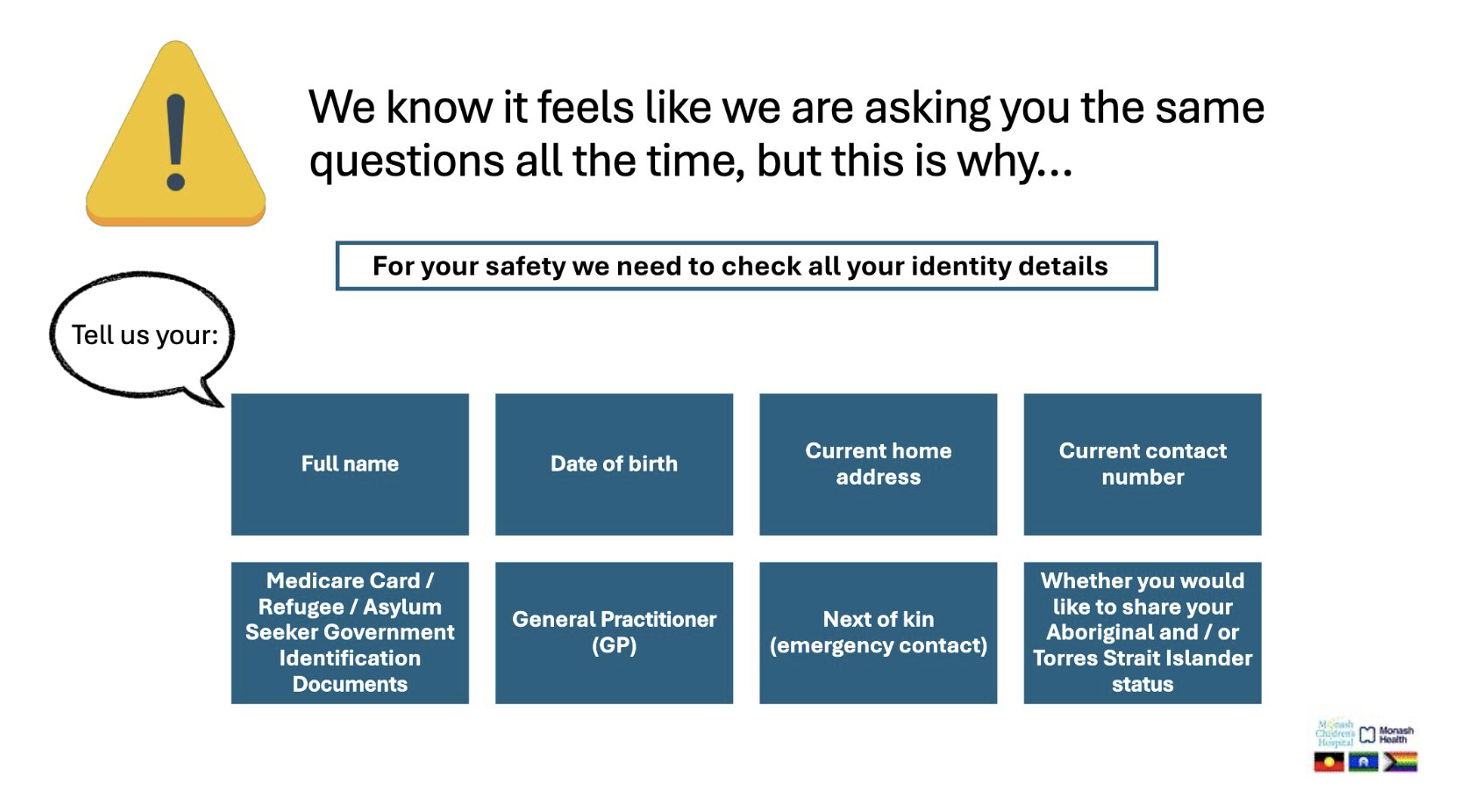The image size is (1460, 796).
Task: Click the Progress Pride flag icon
Action: click(1400, 761)
